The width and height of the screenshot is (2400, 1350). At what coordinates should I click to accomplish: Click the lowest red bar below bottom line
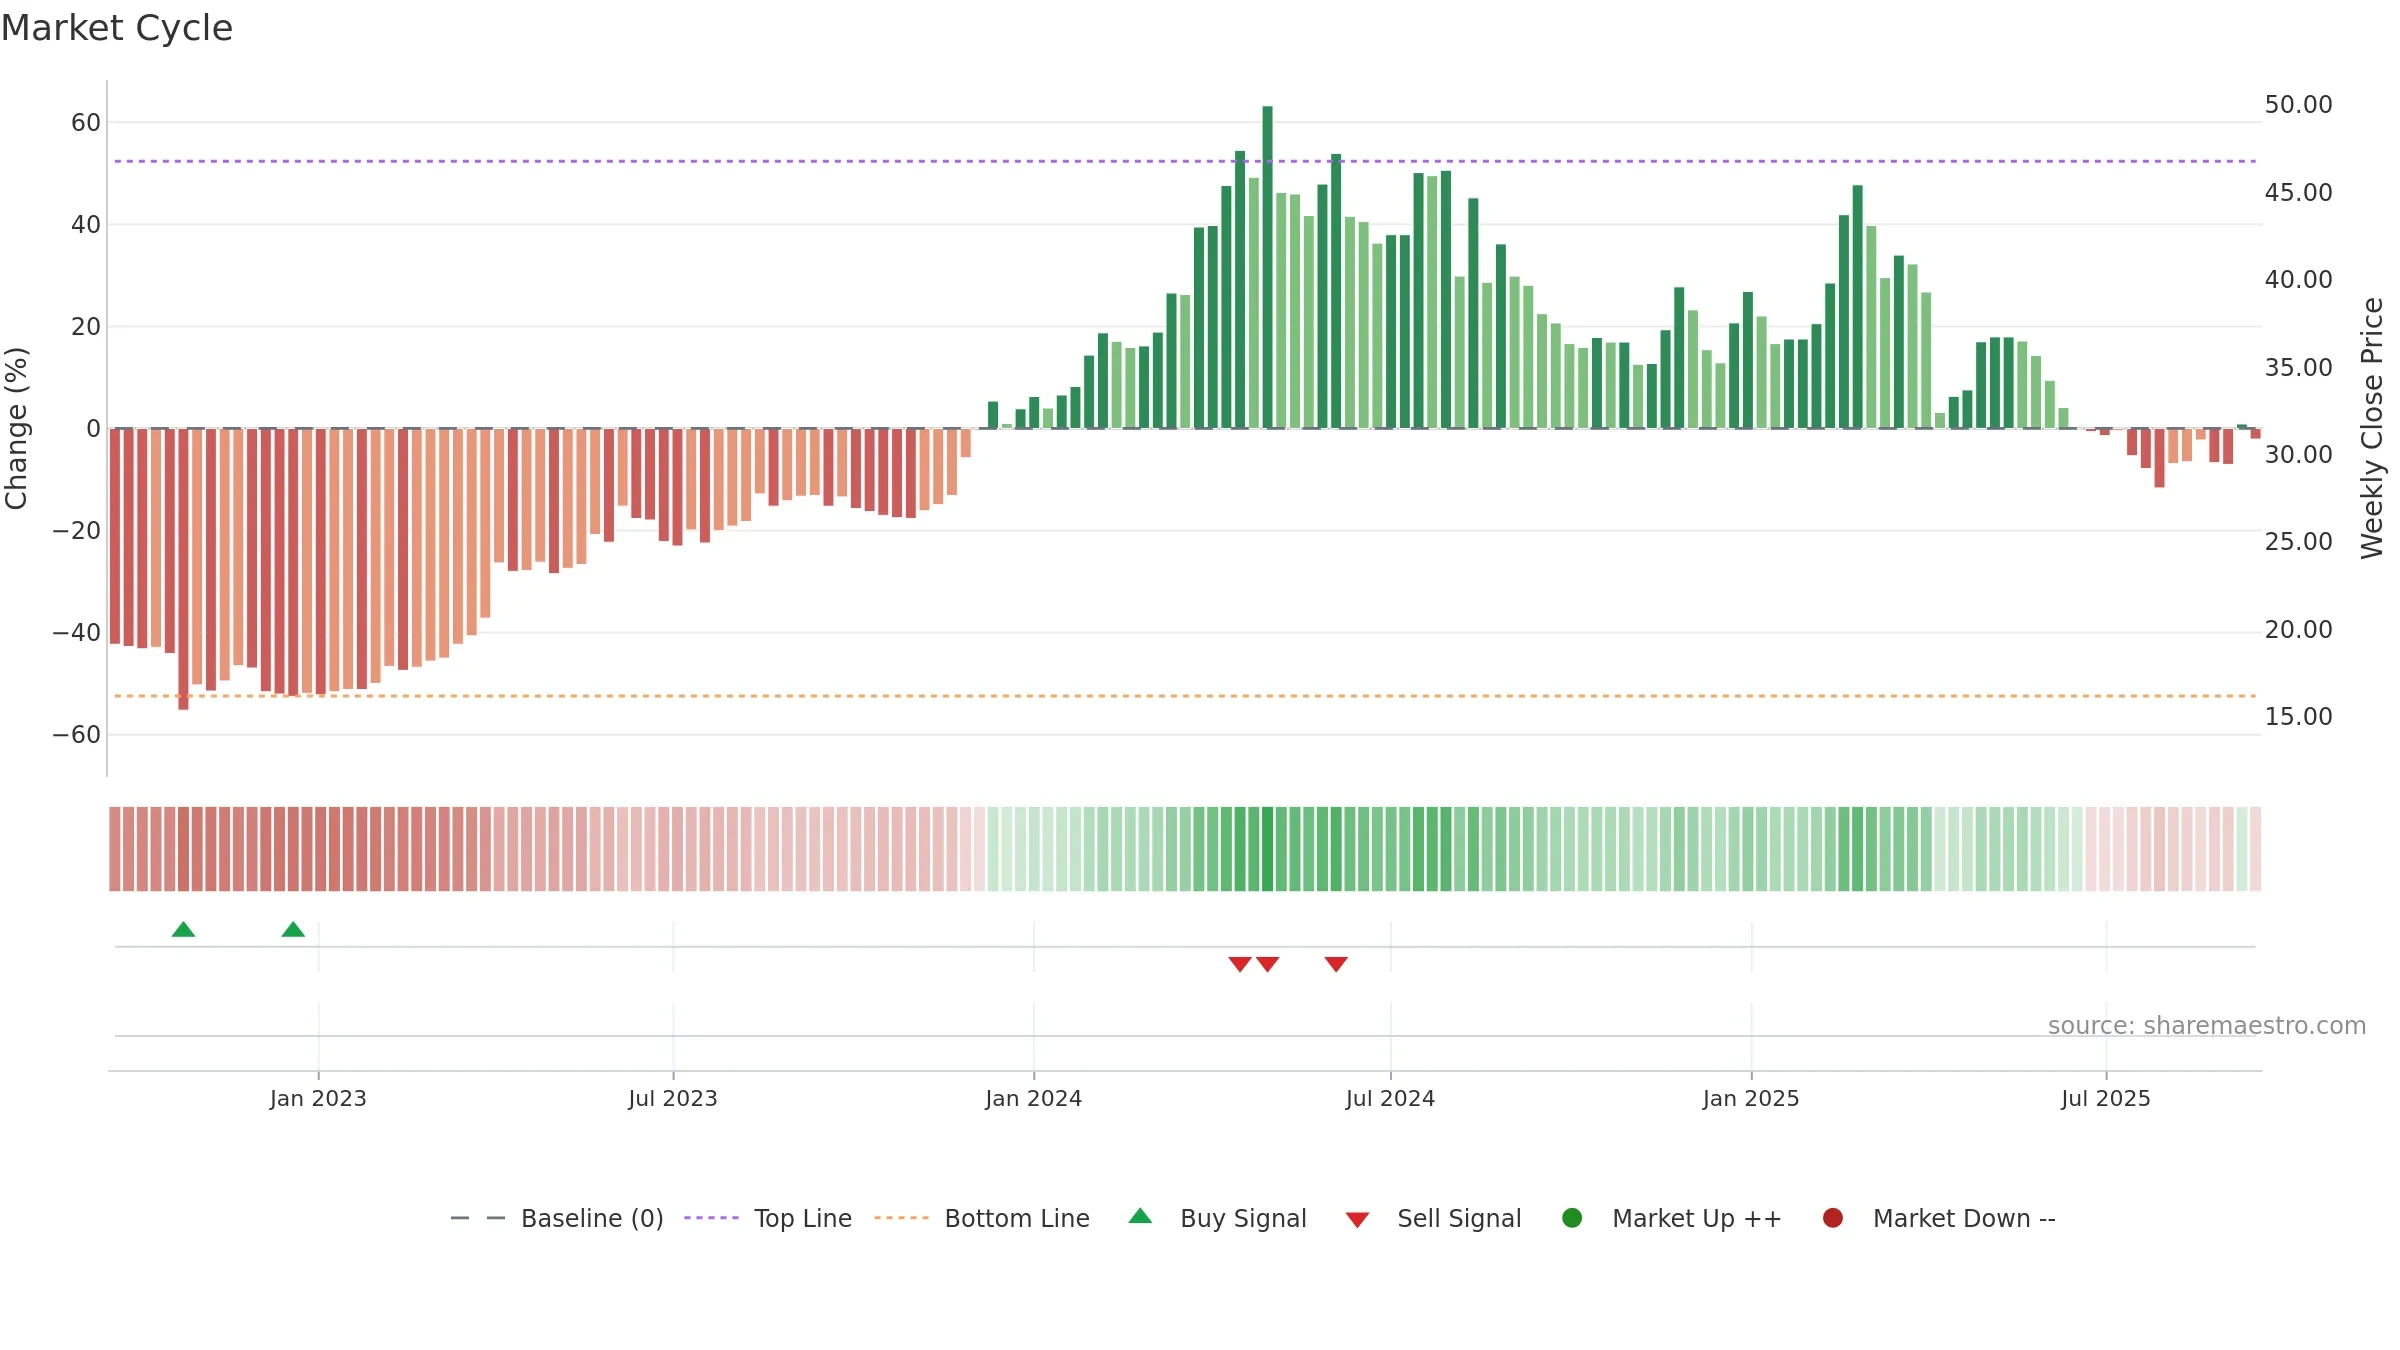coord(183,569)
